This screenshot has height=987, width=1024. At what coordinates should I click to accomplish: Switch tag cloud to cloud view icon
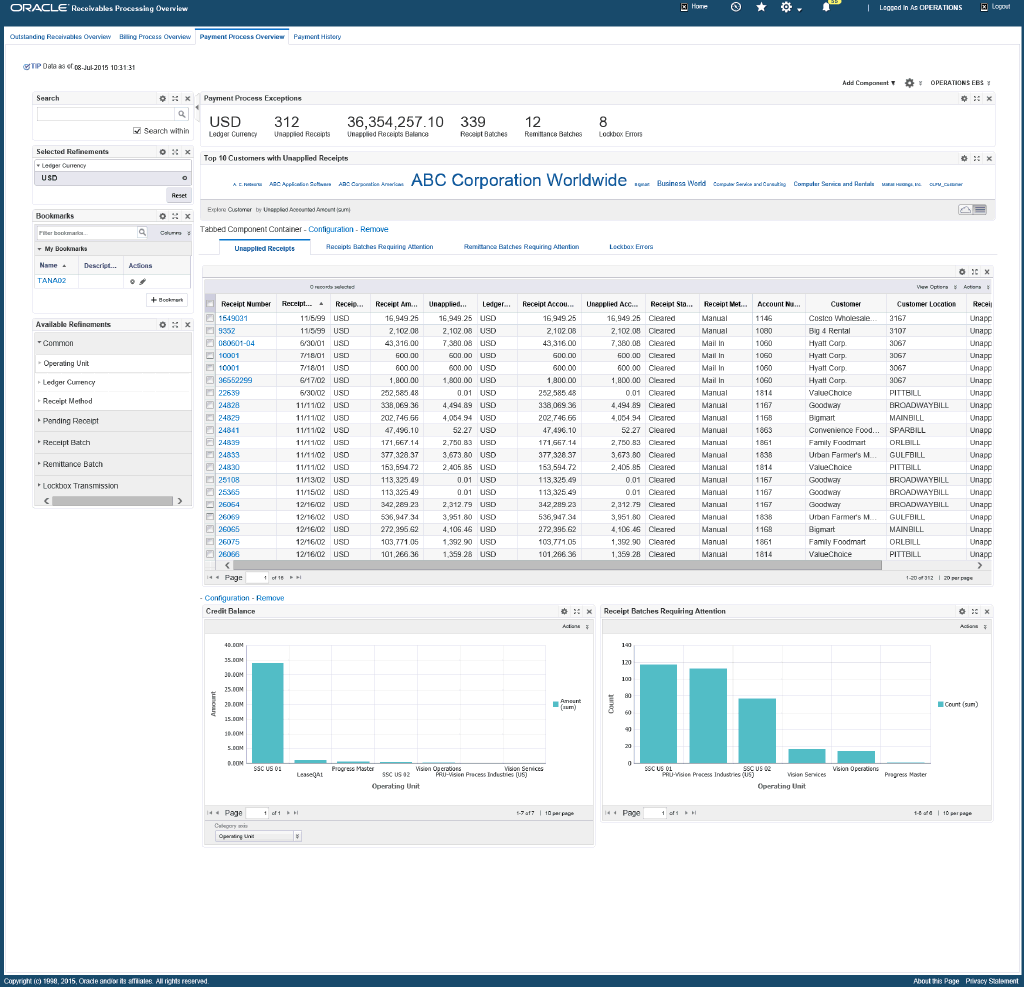pyautogui.click(x=965, y=210)
